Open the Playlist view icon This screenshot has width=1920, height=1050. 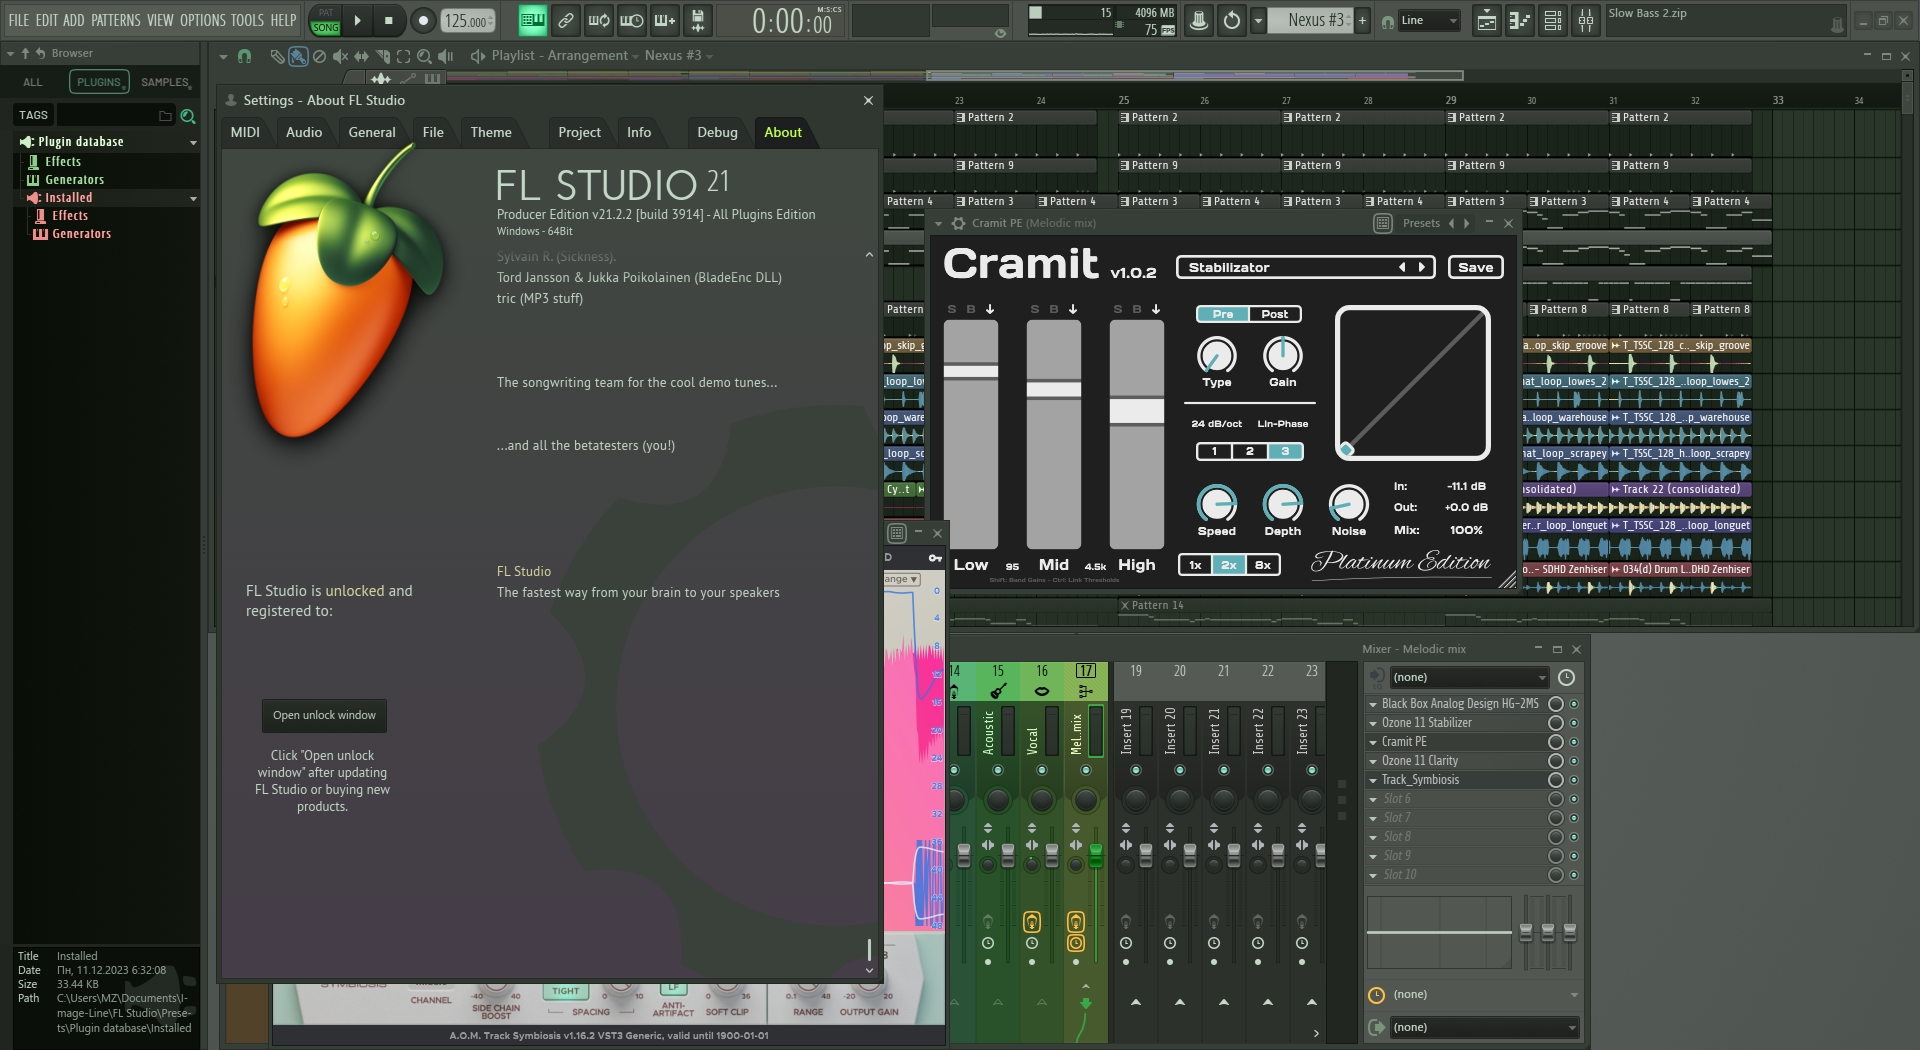1487,20
